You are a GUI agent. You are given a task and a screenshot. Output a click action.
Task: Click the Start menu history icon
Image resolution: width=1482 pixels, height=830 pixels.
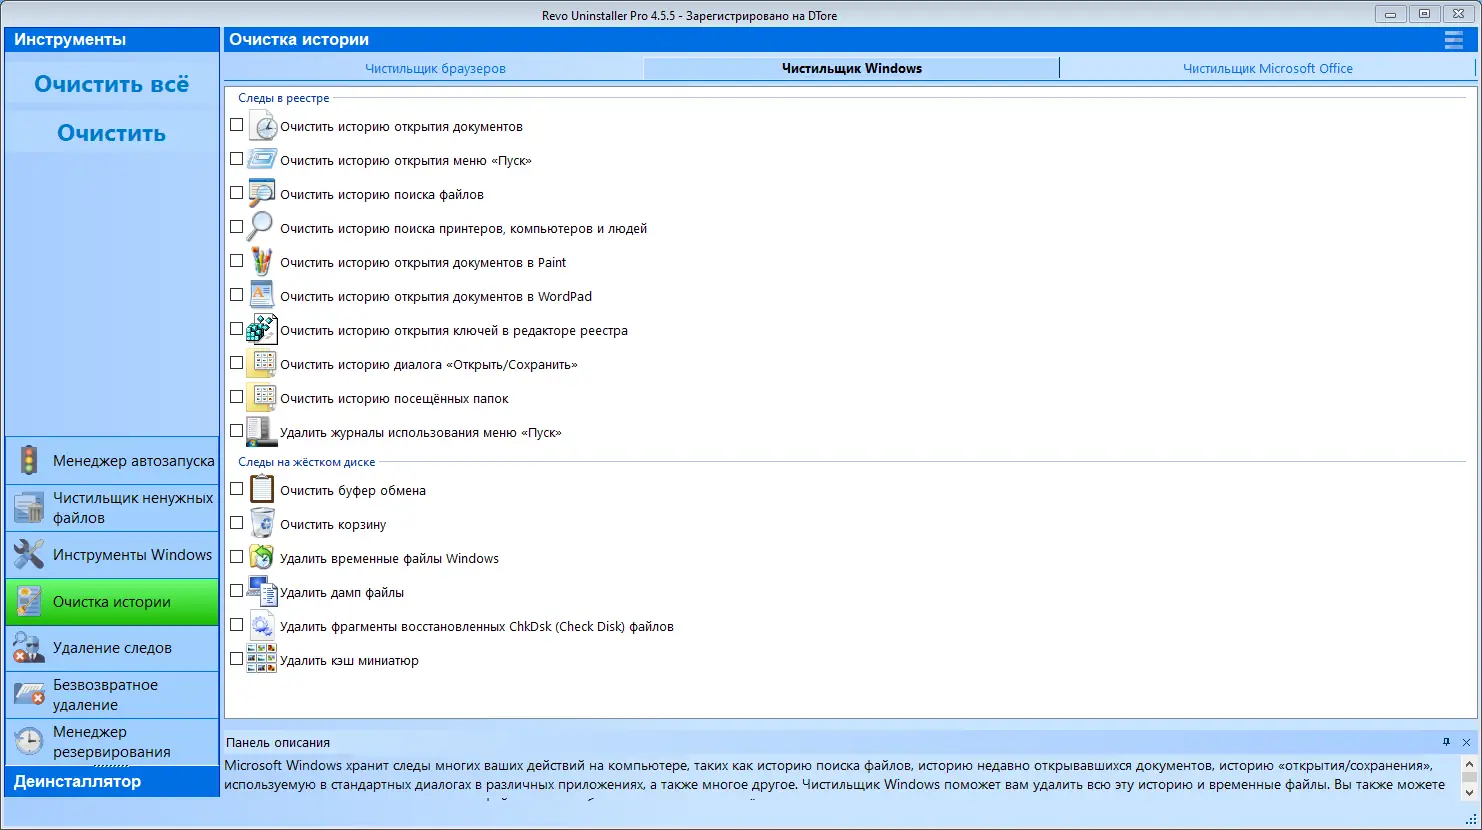[x=262, y=160]
